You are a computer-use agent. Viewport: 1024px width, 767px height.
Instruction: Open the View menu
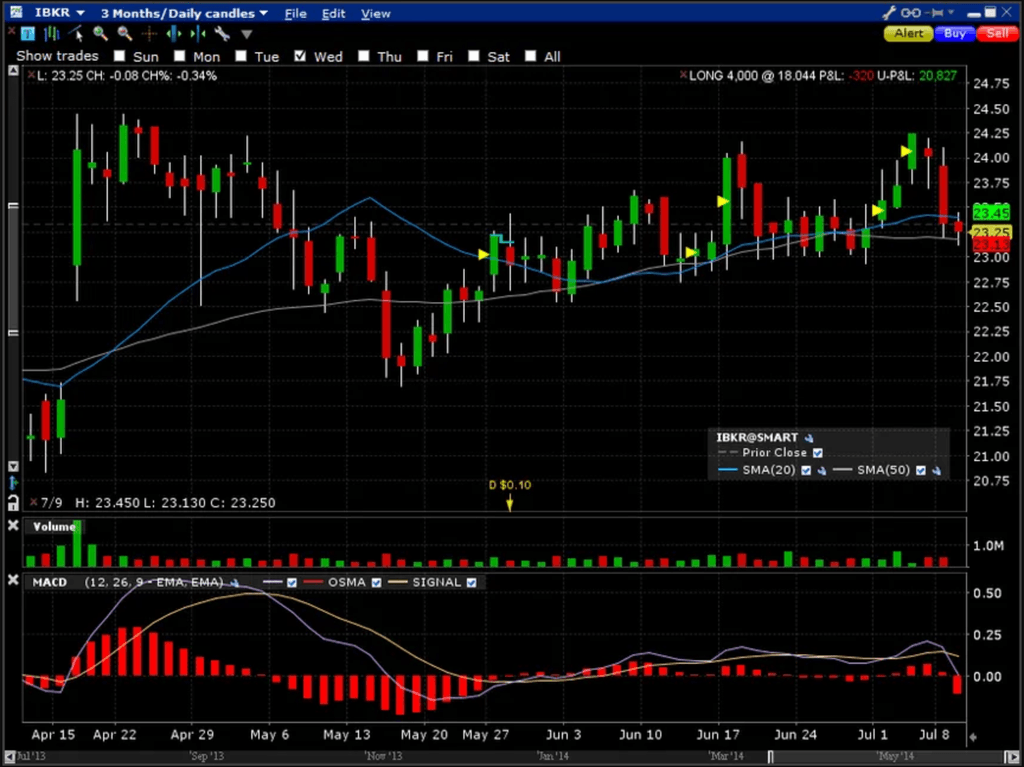tap(375, 13)
